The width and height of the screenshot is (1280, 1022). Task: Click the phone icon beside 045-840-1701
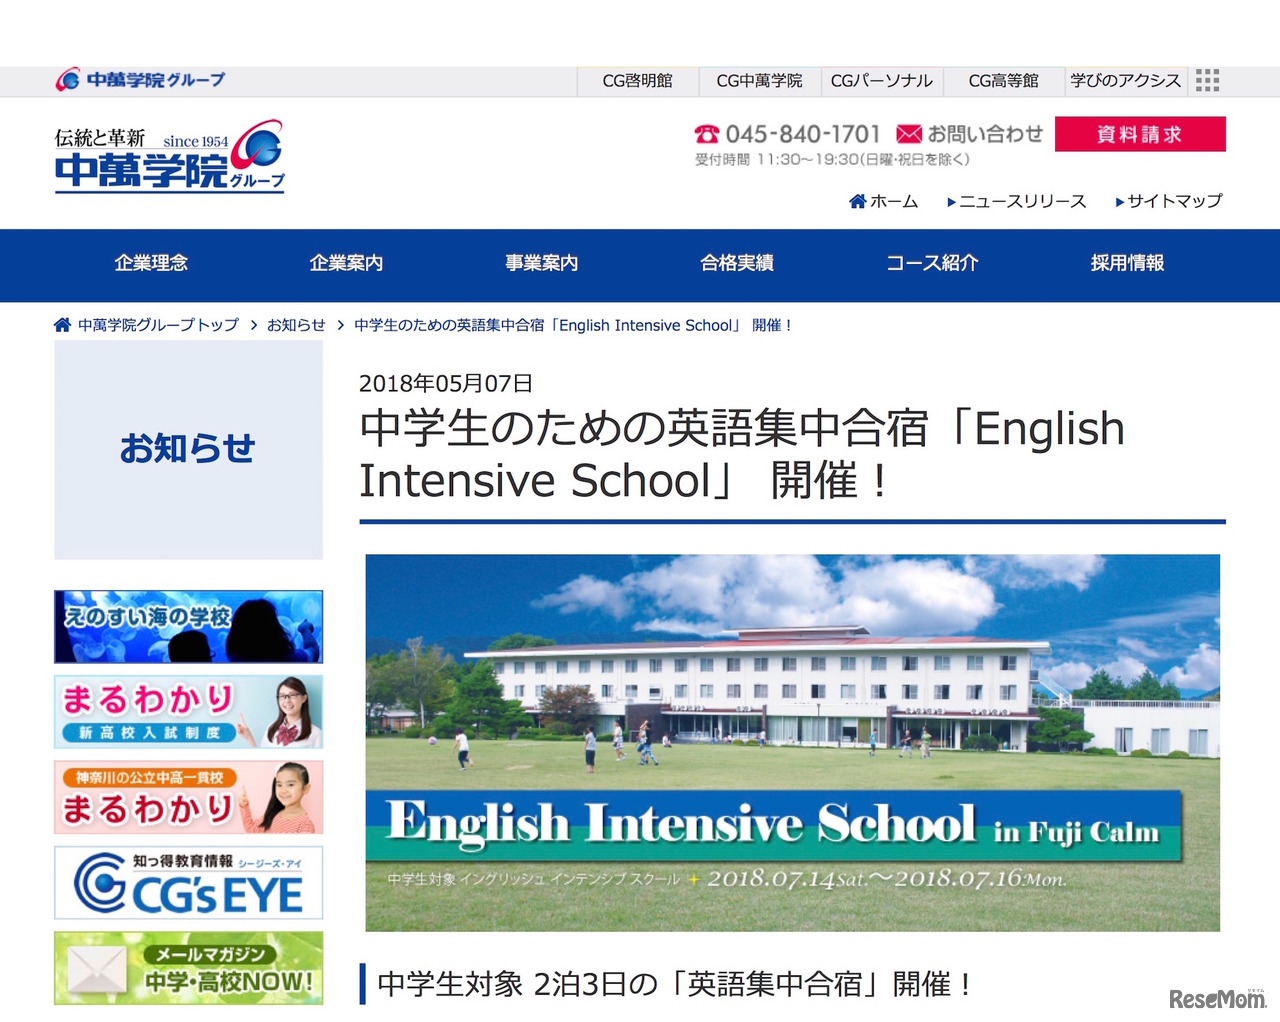[x=707, y=133]
